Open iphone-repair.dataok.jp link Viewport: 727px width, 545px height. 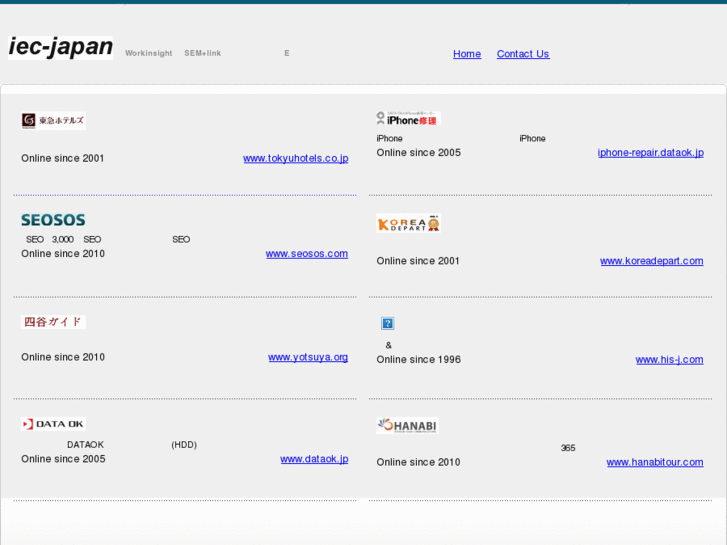(x=650, y=153)
